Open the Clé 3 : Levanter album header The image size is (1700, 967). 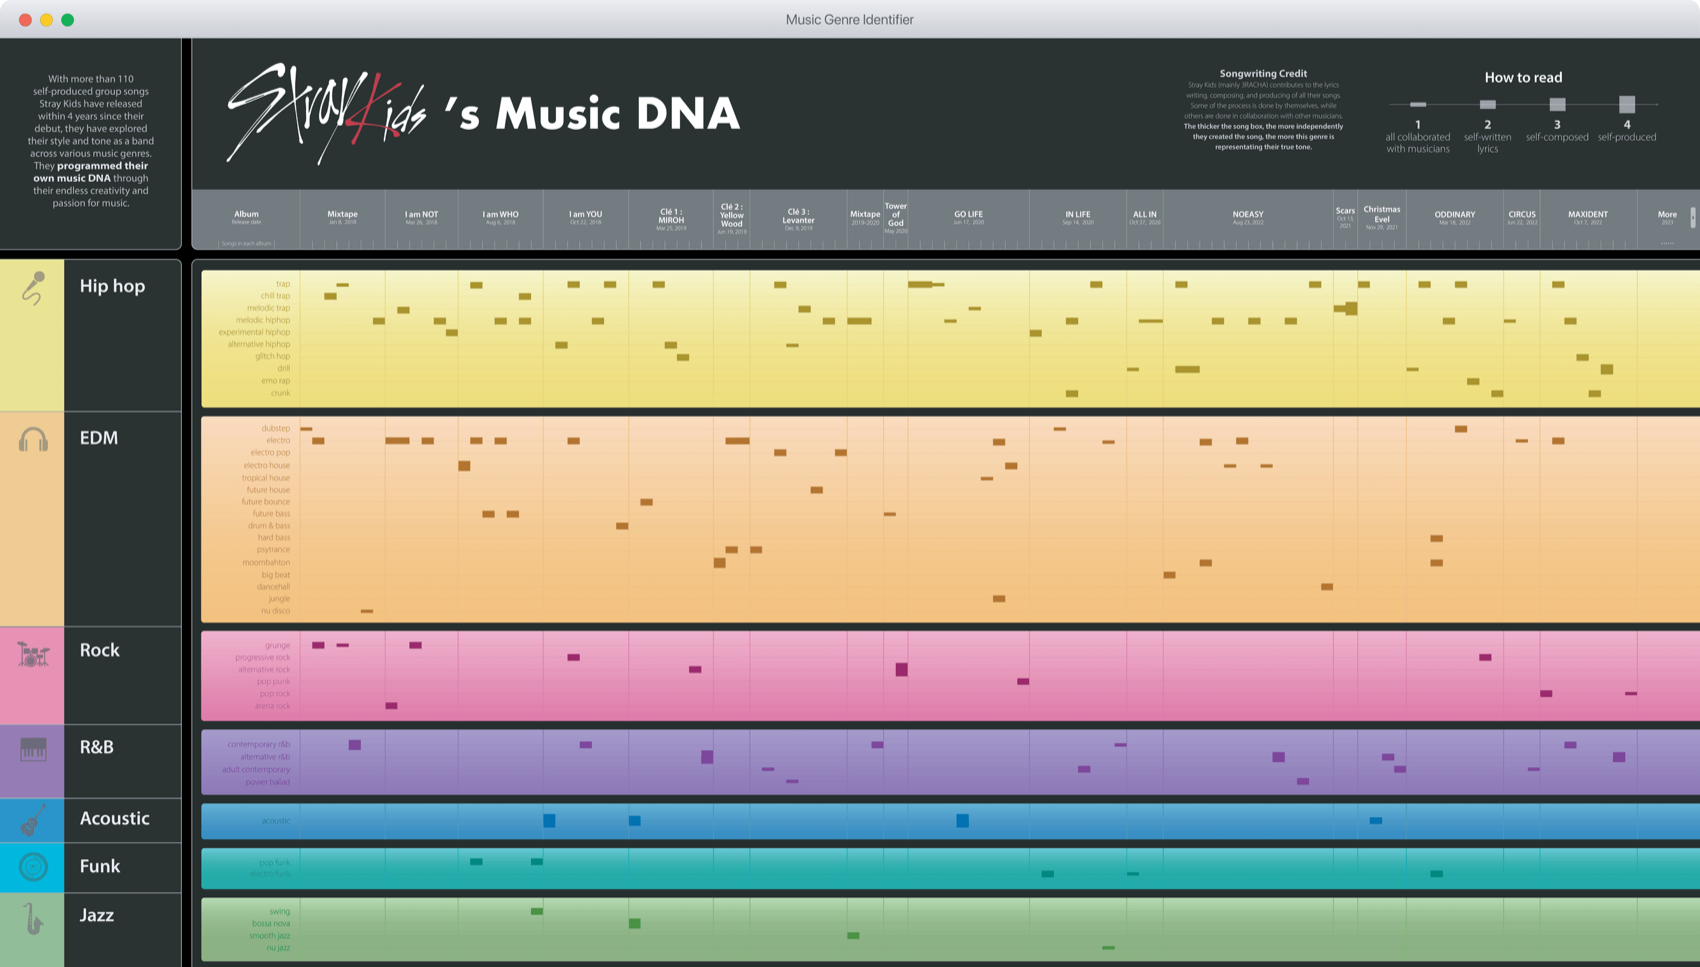[798, 219]
